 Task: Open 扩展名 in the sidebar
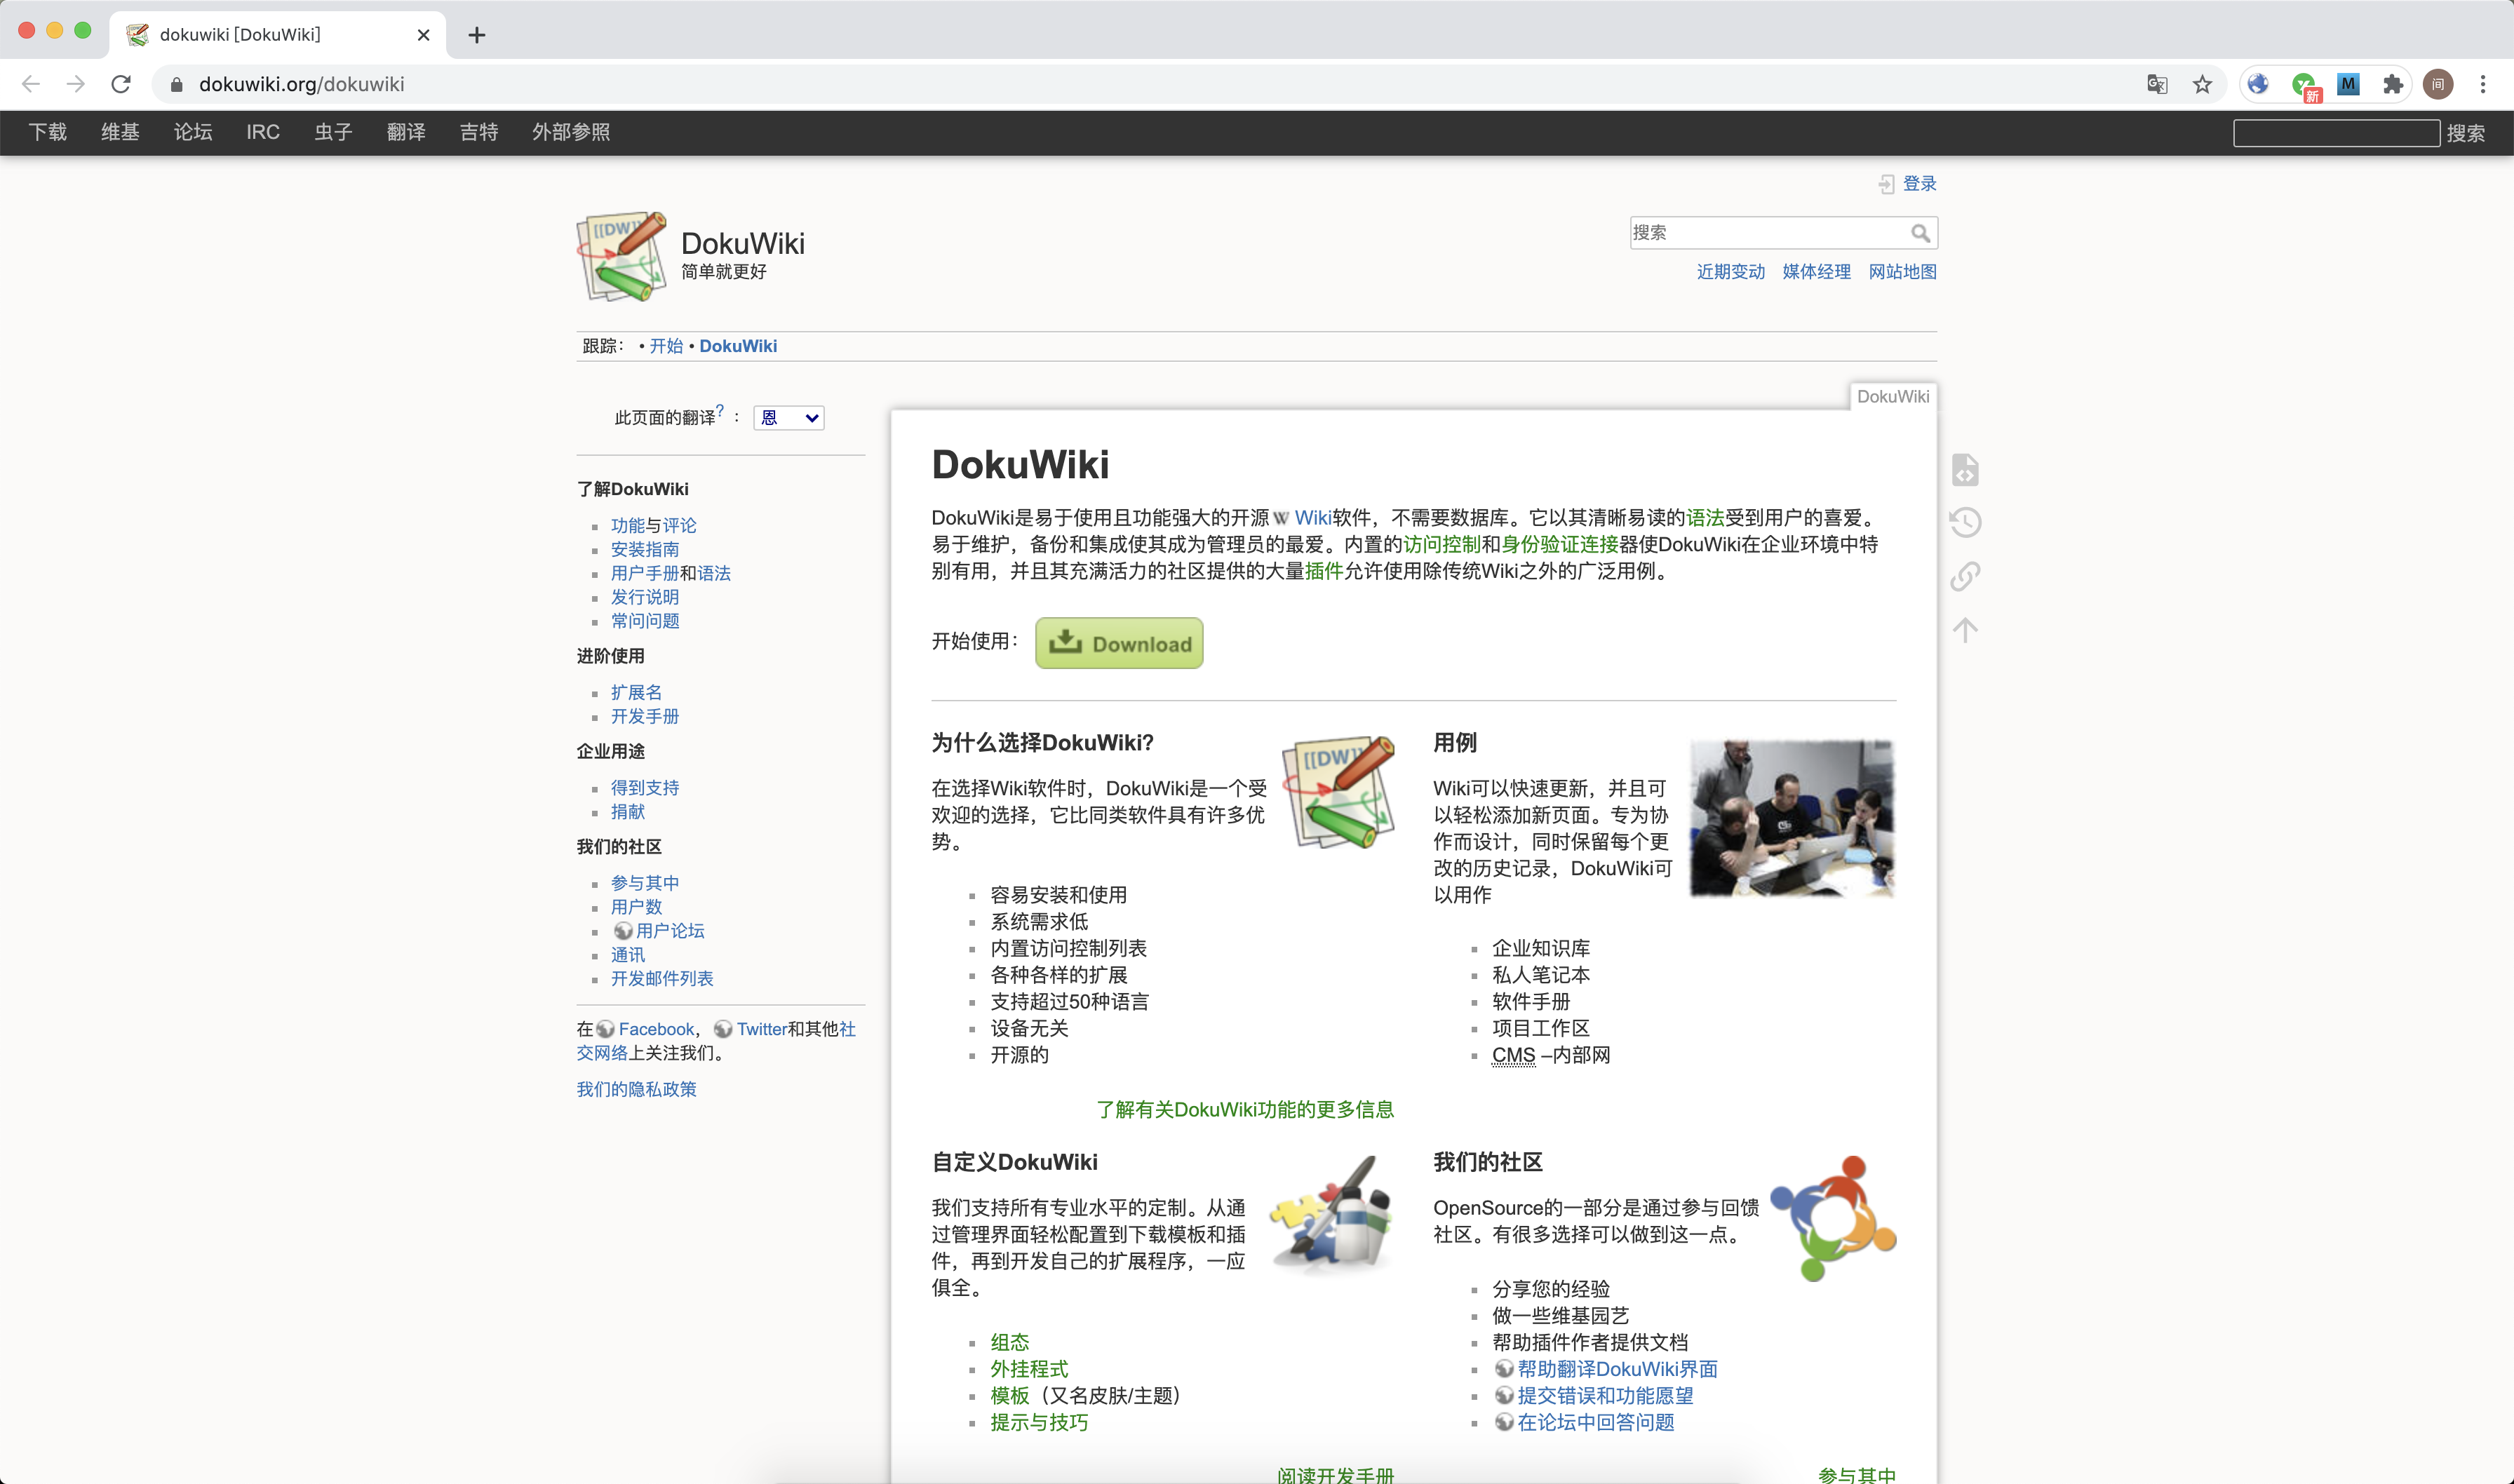(636, 693)
